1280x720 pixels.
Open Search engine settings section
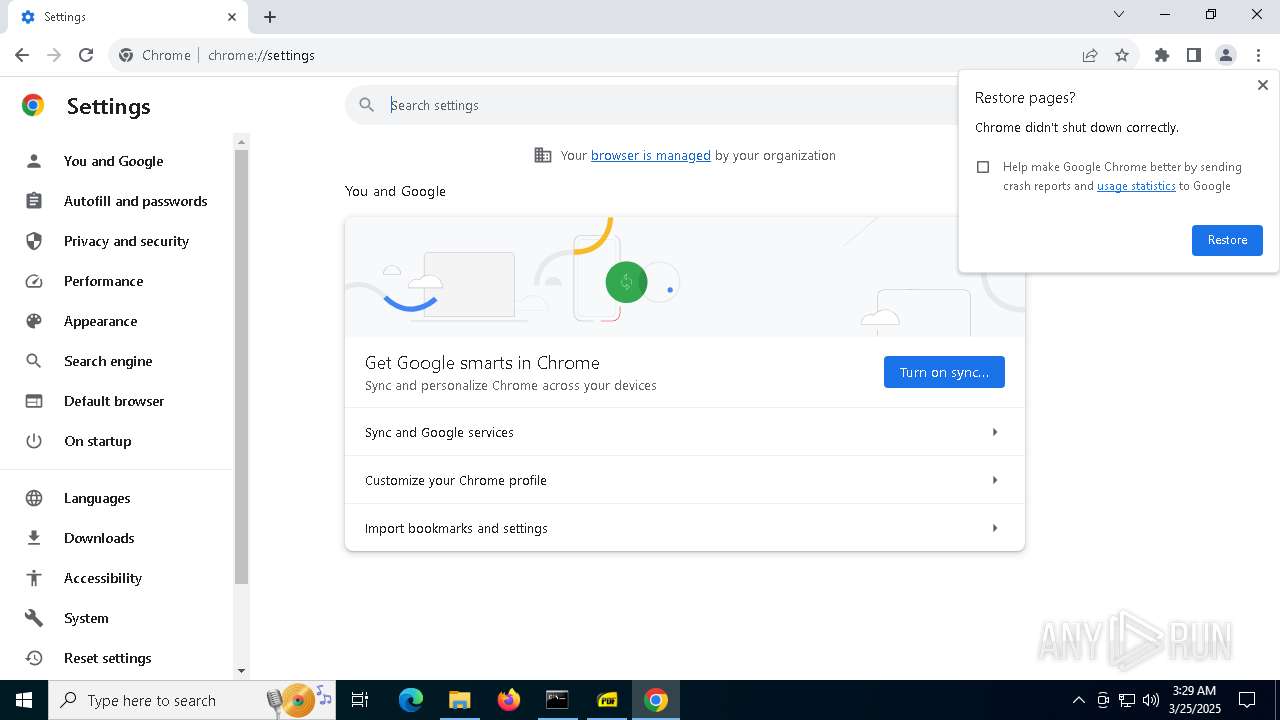coord(108,361)
